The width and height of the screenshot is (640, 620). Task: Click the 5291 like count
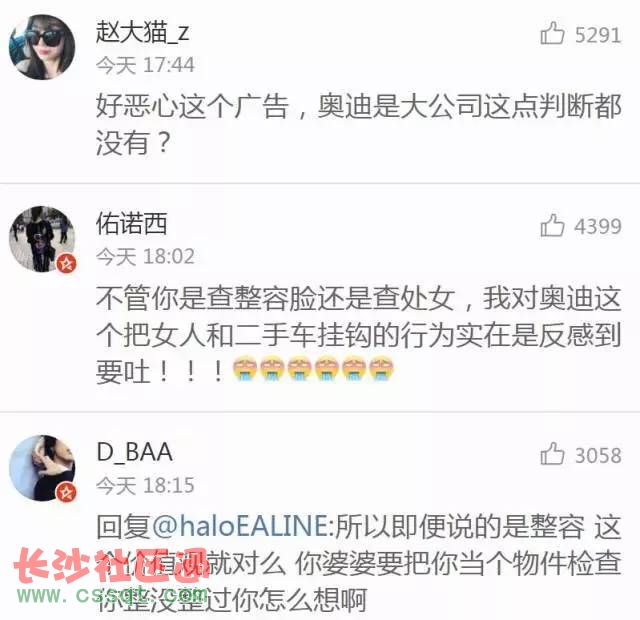point(598,35)
